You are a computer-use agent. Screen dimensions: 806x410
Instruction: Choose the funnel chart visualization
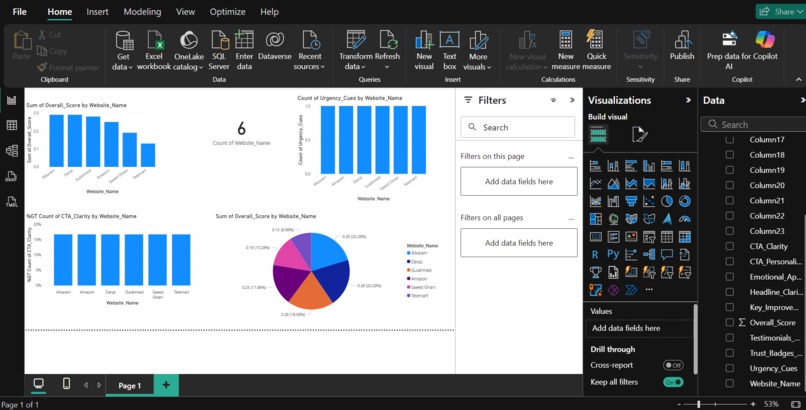pos(631,201)
